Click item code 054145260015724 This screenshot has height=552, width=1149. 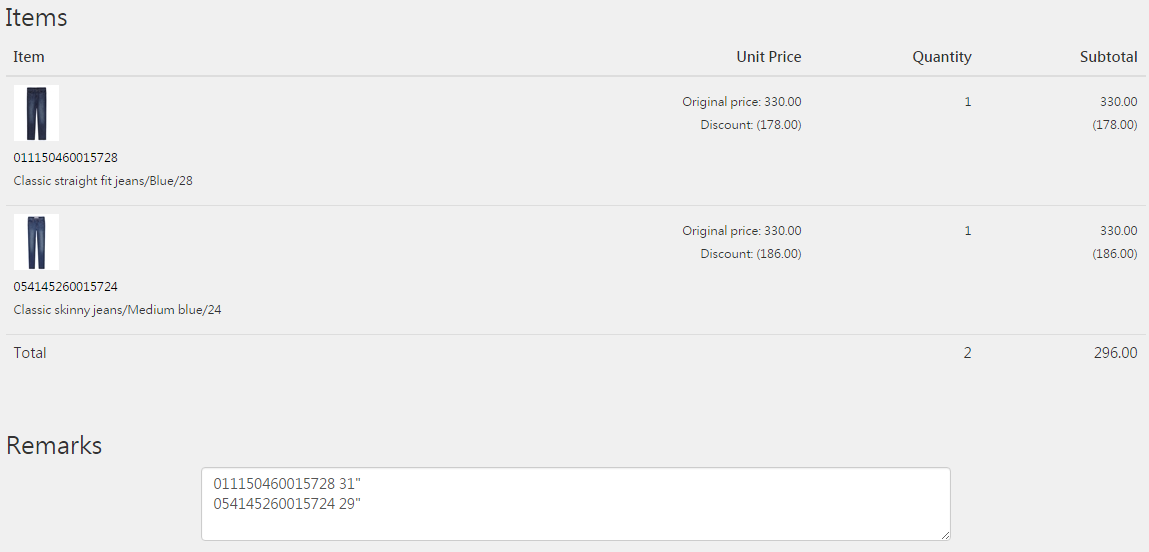click(x=65, y=287)
